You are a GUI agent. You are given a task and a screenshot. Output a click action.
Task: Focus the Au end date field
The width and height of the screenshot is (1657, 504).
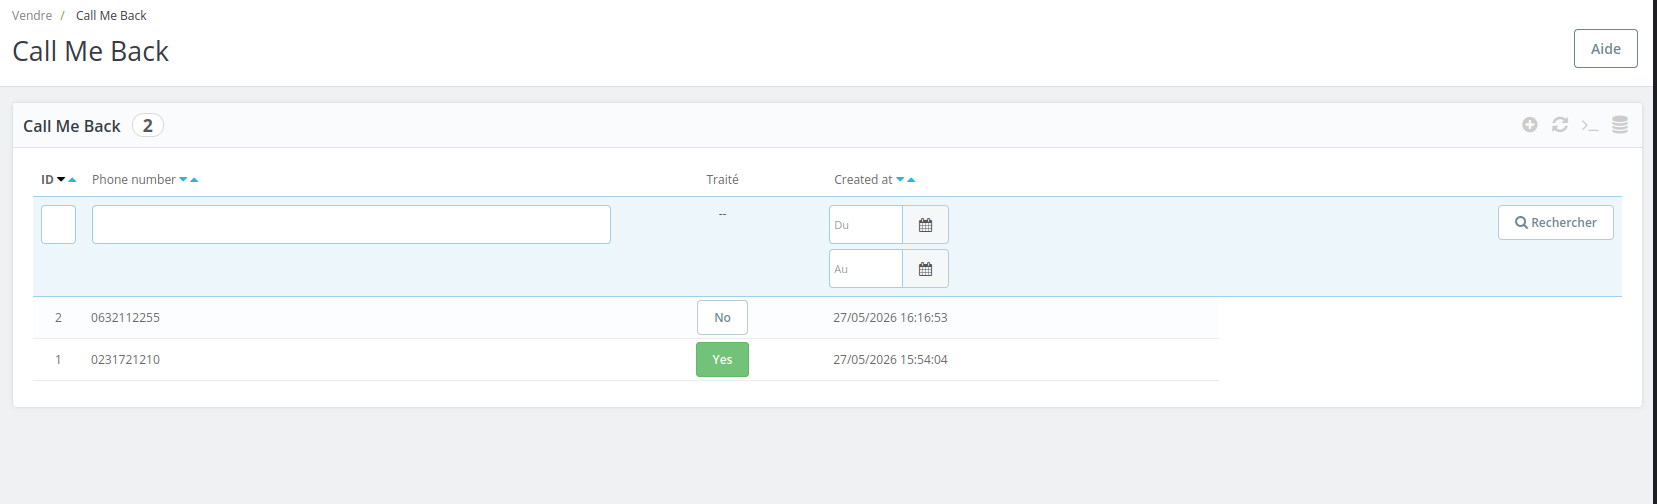coord(866,269)
